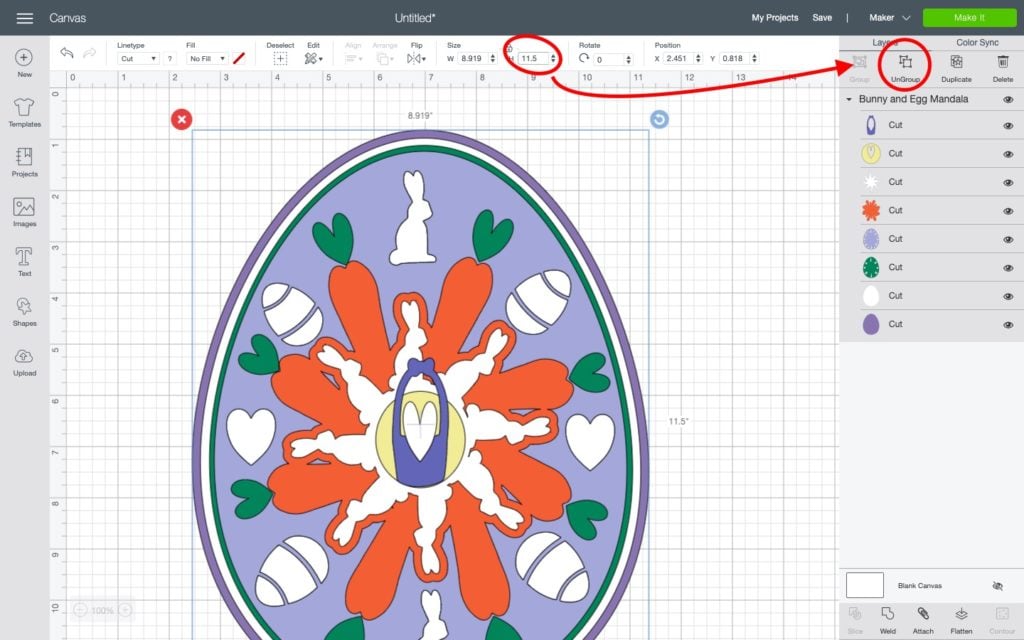The height and width of the screenshot is (640, 1024).
Task: Open the Templates panel
Action: 24,112
